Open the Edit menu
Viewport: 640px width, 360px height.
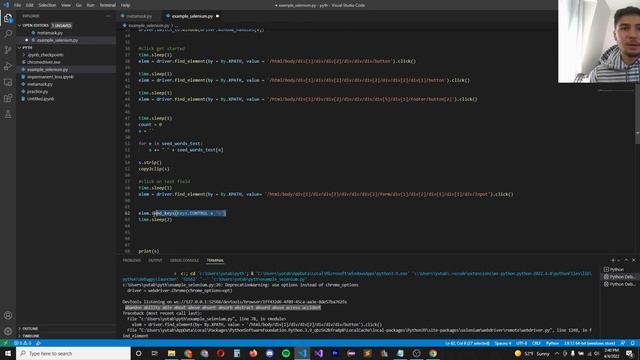[30, 5]
